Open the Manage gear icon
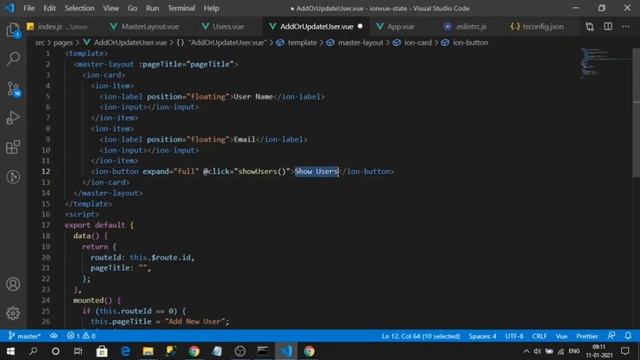This screenshot has width=640, height=360. click(13, 313)
